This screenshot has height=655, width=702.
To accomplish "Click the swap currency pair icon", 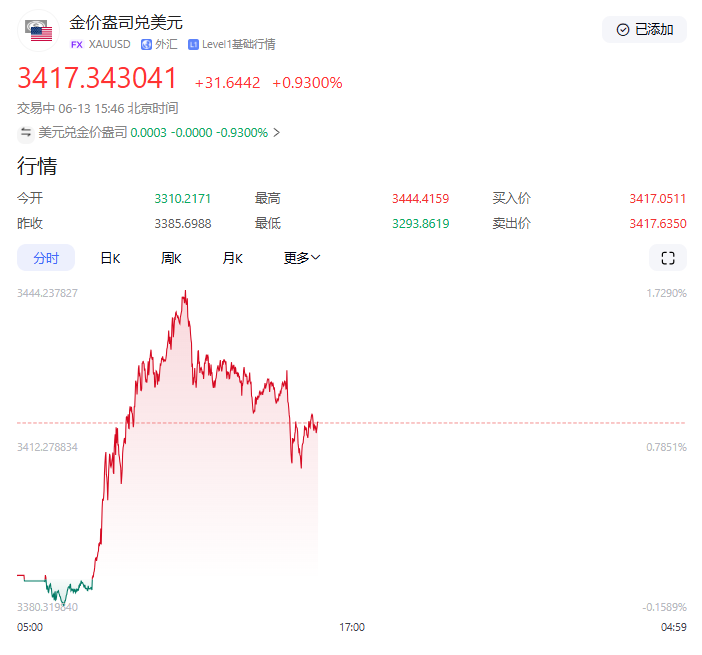I will pos(26,132).
